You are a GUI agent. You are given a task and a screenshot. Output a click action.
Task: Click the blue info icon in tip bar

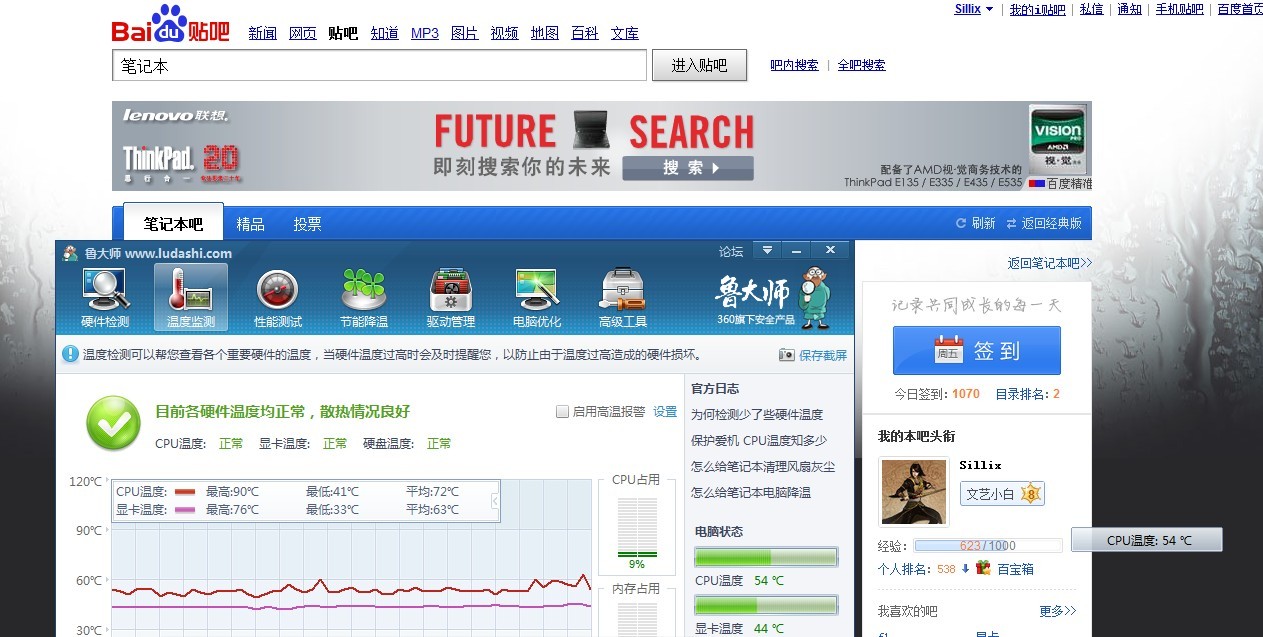pos(70,354)
